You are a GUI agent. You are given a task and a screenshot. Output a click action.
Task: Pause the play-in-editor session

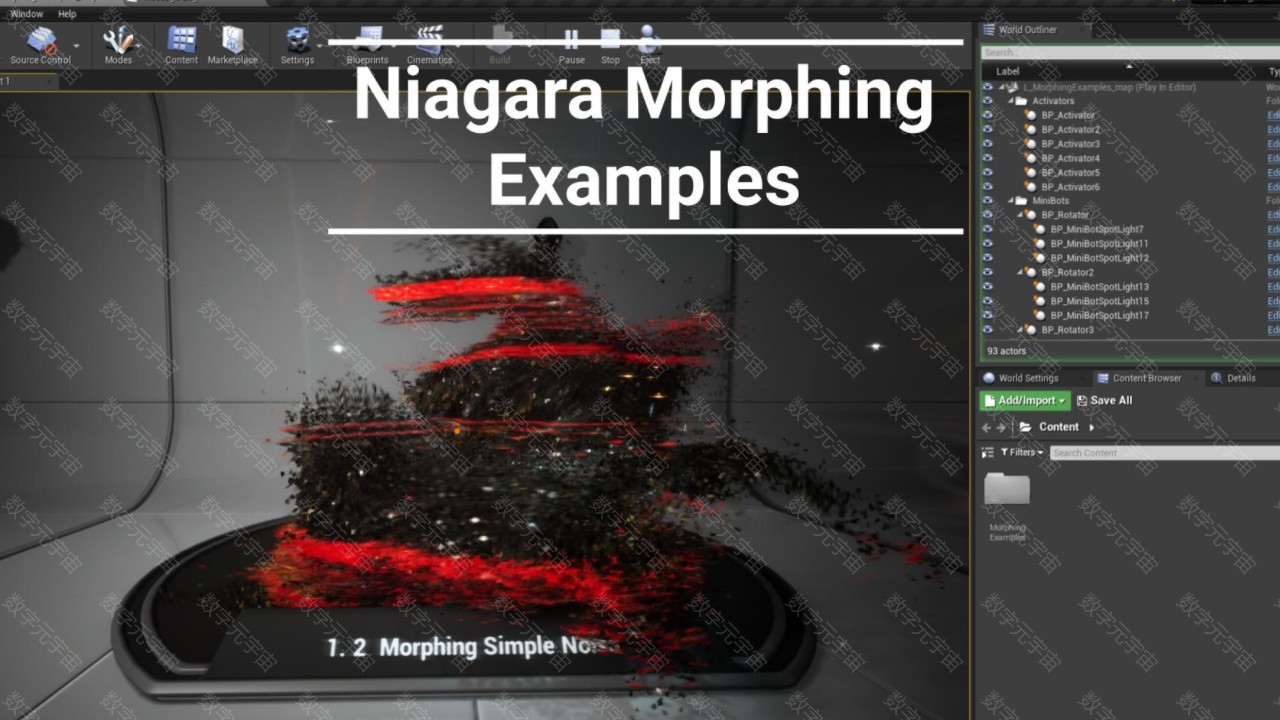[571, 40]
